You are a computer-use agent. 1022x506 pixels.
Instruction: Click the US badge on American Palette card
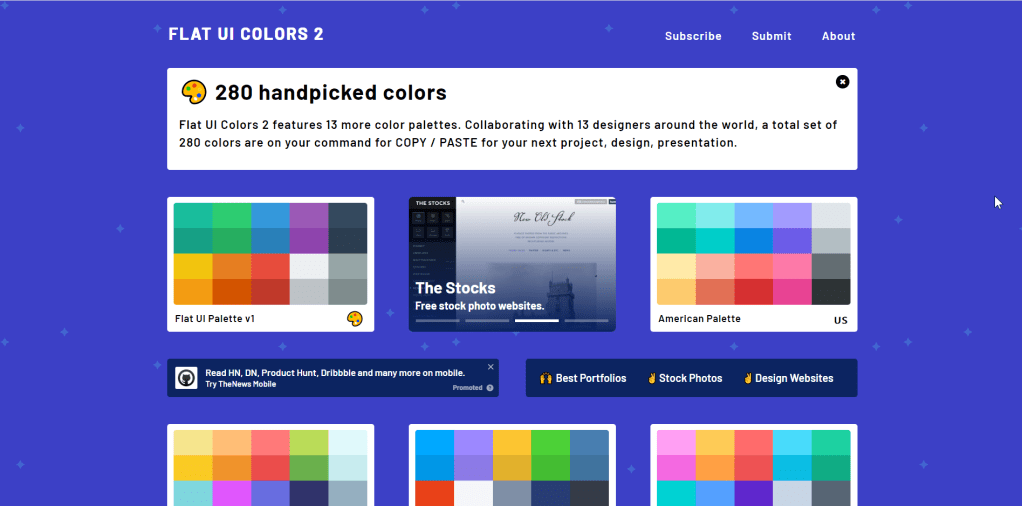tap(840, 320)
